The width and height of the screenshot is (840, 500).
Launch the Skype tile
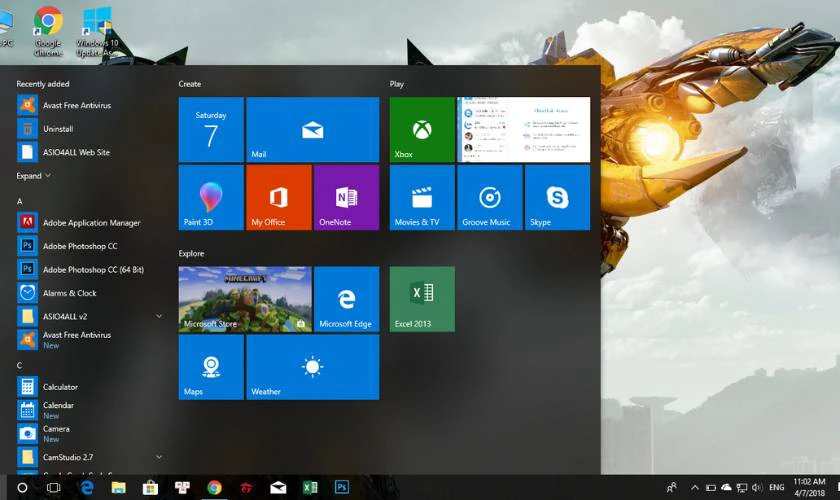click(x=558, y=198)
